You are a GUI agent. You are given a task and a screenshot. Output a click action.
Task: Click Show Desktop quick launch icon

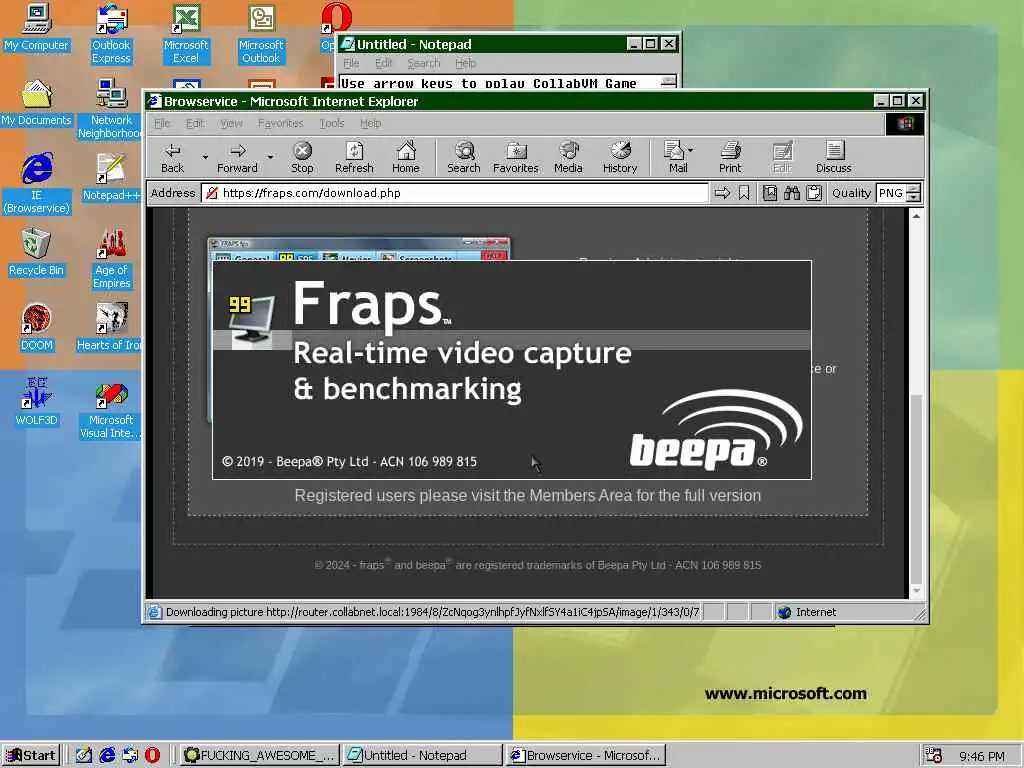pyautogui.click(x=84, y=756)
